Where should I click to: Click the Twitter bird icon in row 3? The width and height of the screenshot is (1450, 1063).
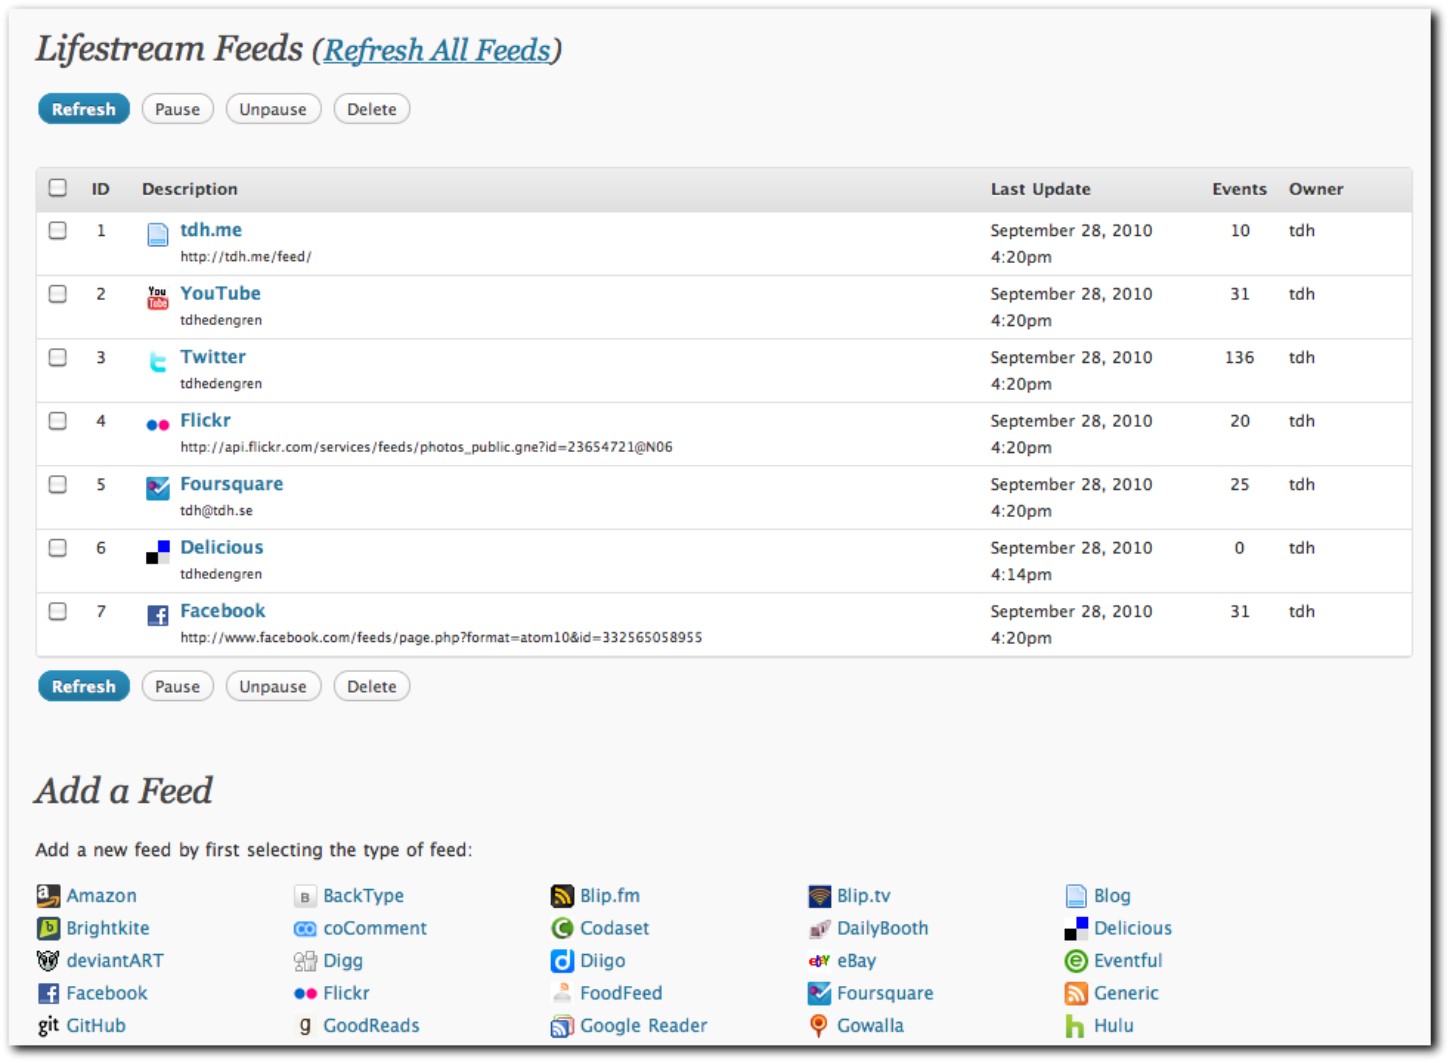pyautogui.click(x=158, y=362)
